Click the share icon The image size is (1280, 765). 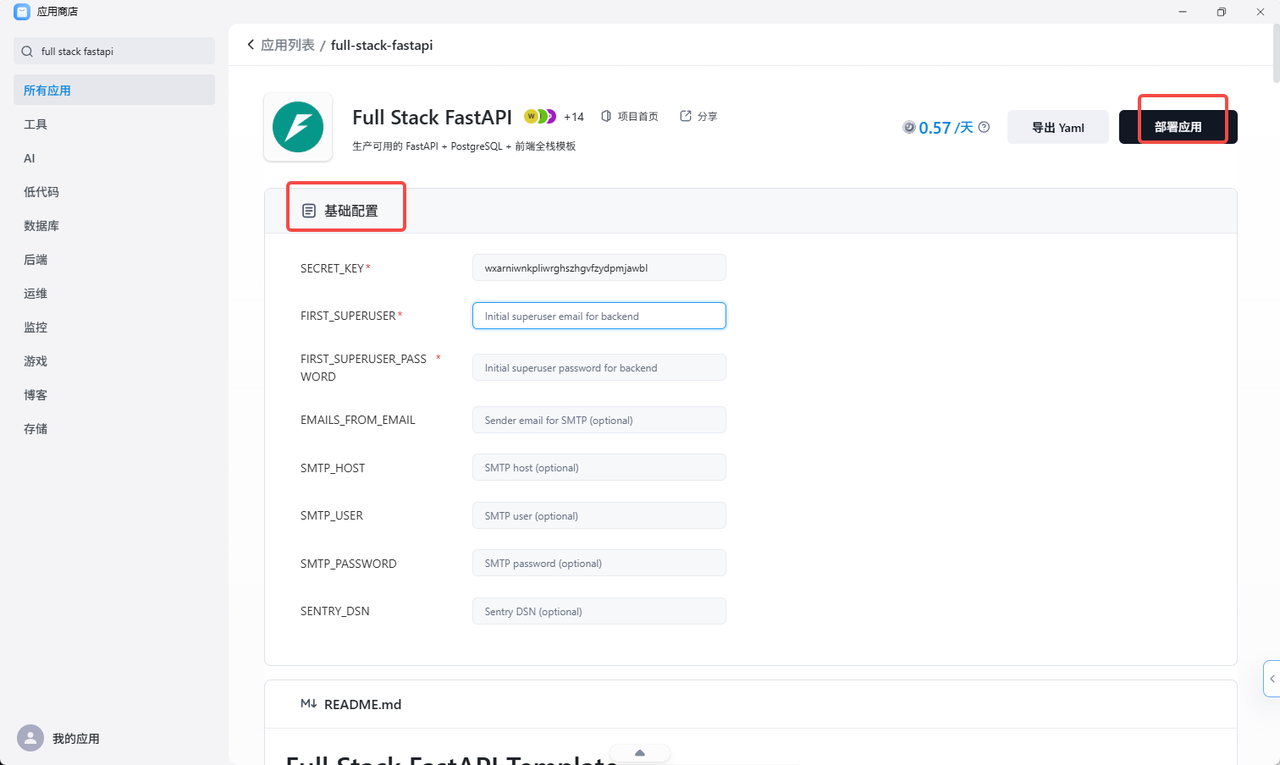(686, 117)
